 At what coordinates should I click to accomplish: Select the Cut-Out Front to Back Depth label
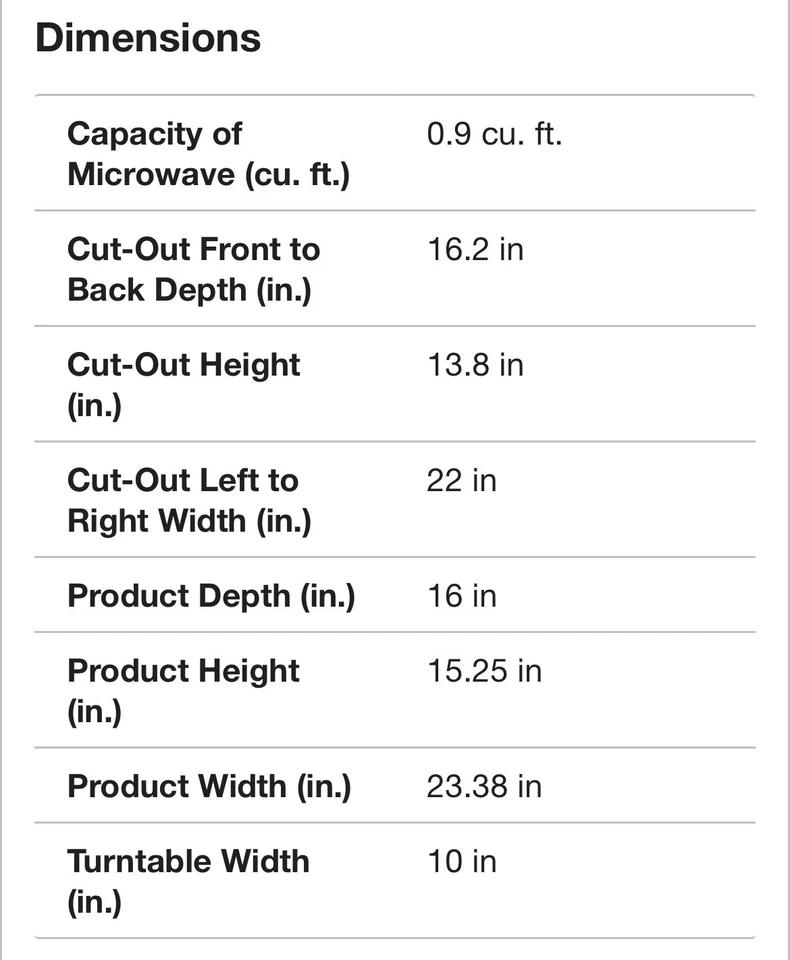(x=193, y=269)
